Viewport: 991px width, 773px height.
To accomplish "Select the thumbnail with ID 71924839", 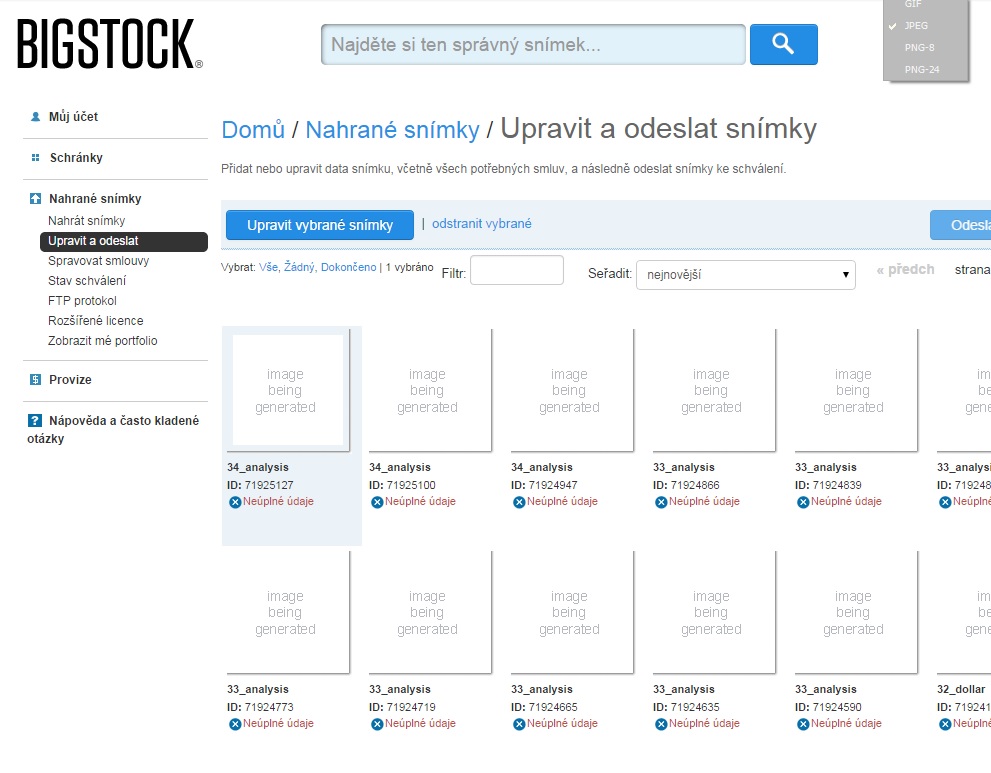I will [x=856, y=390].
